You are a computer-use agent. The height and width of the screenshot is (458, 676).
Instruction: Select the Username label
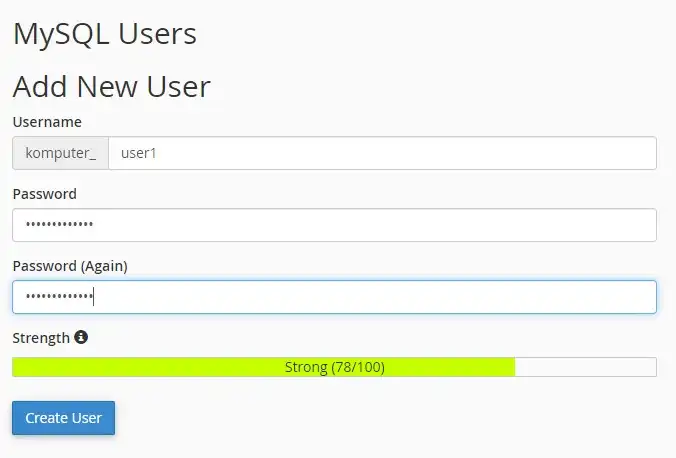pos(47,122)
